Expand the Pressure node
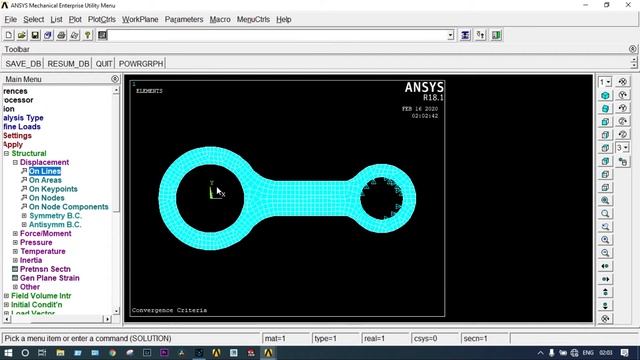Image resolution: width=640 pixels, height=360 pixels. coord(15,242)
